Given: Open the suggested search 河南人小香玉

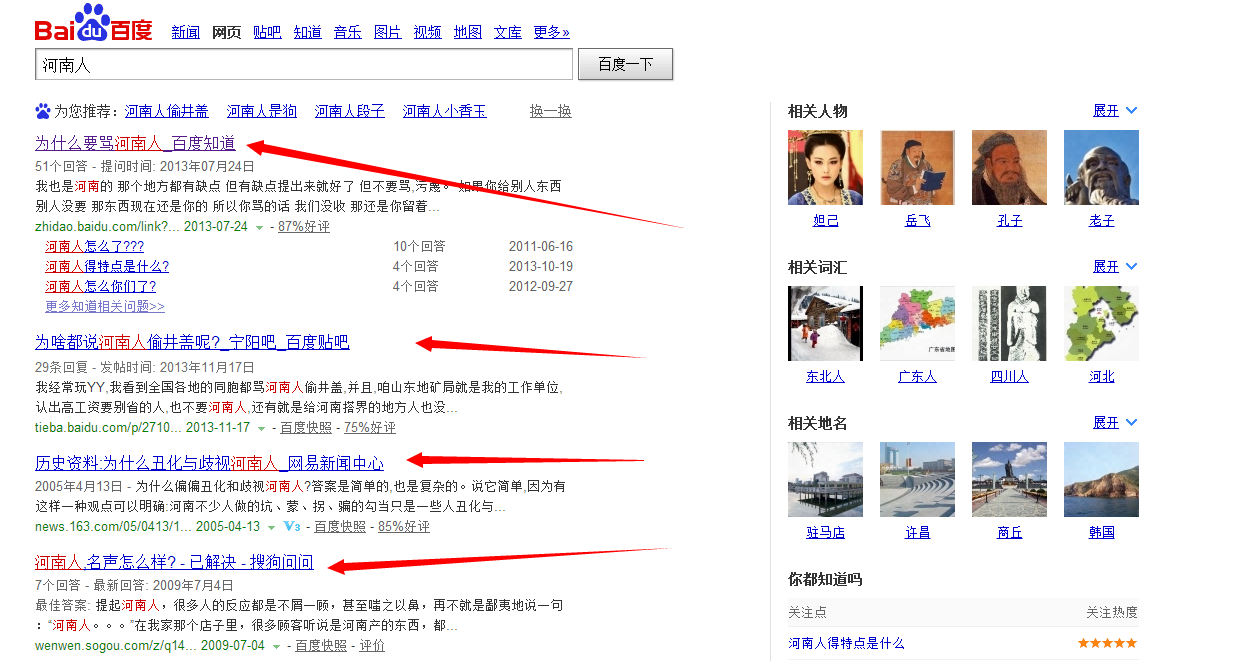Looking at the screenshot, I should coord(445,111).
